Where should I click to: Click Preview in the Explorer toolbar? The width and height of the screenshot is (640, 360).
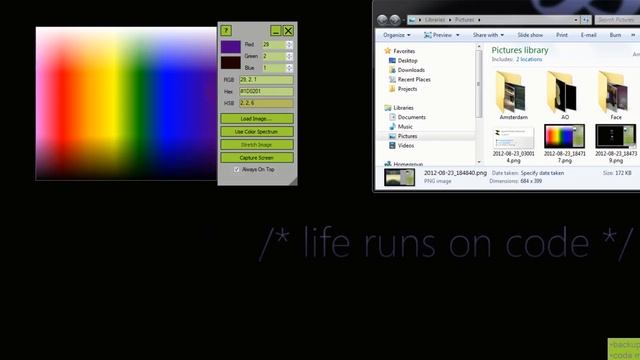pyautogui.click(x=438, y=35)
